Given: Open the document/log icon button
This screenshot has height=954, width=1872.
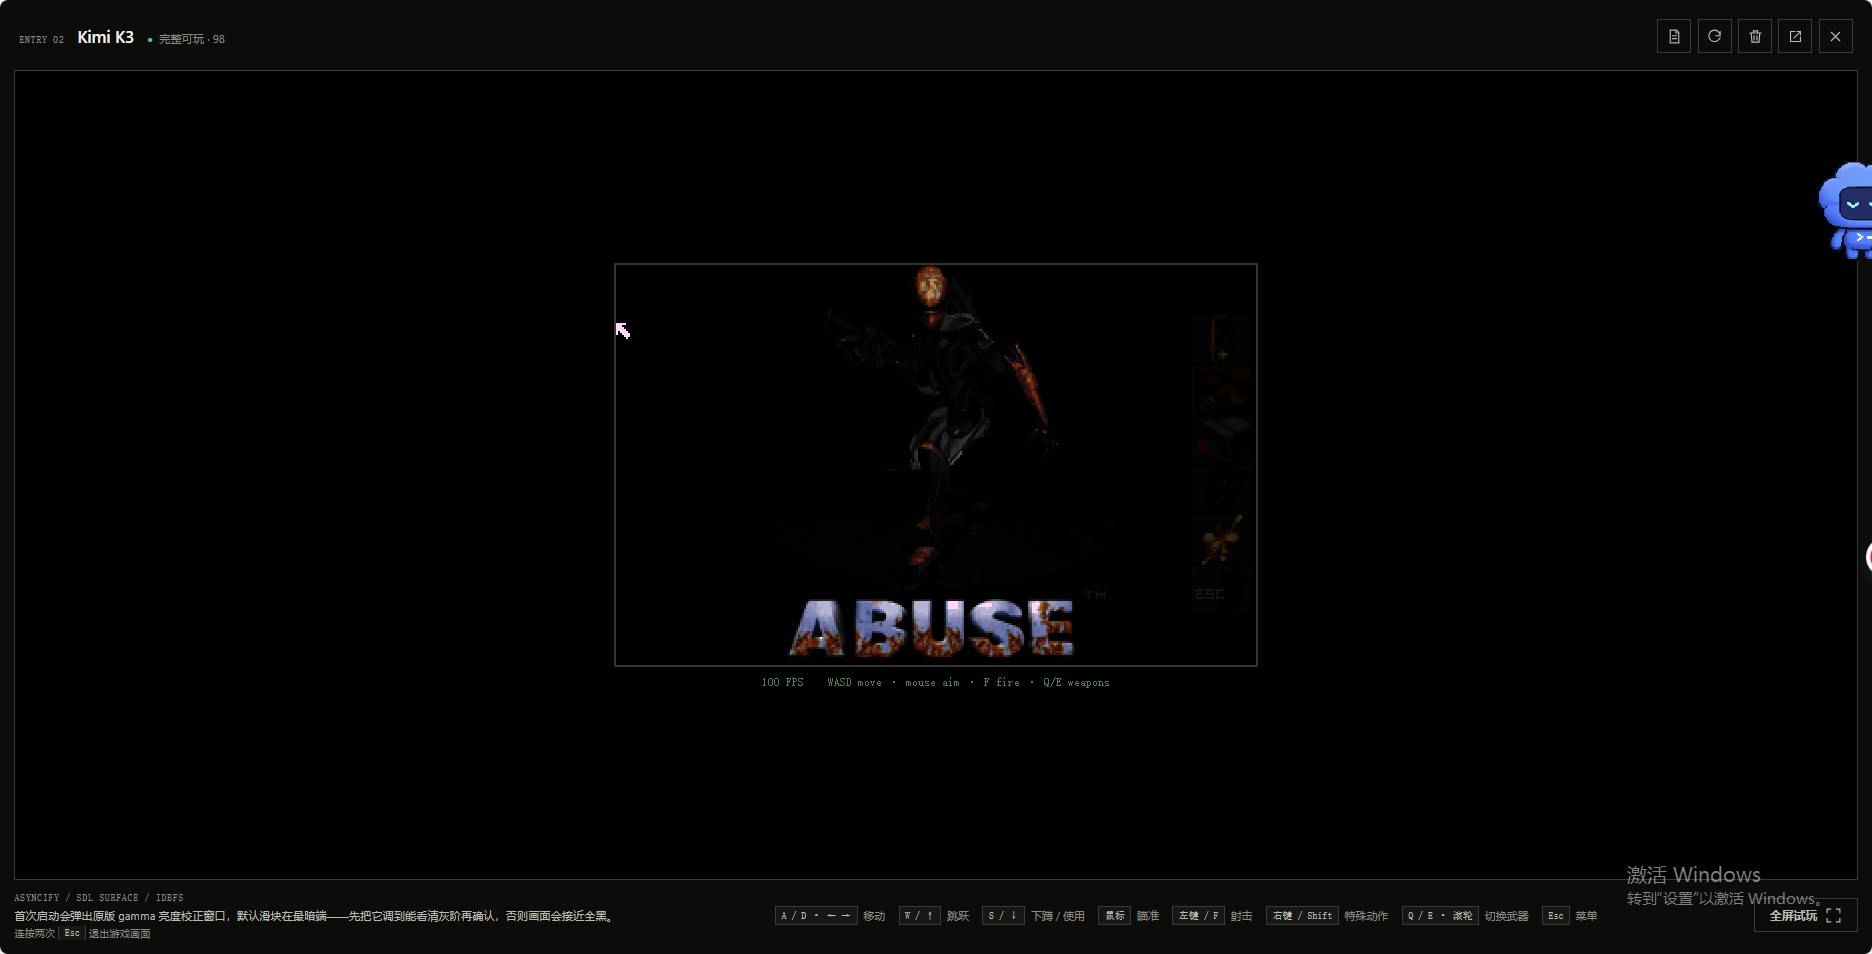Looking at the screenshot, I should pos(1674,37).
